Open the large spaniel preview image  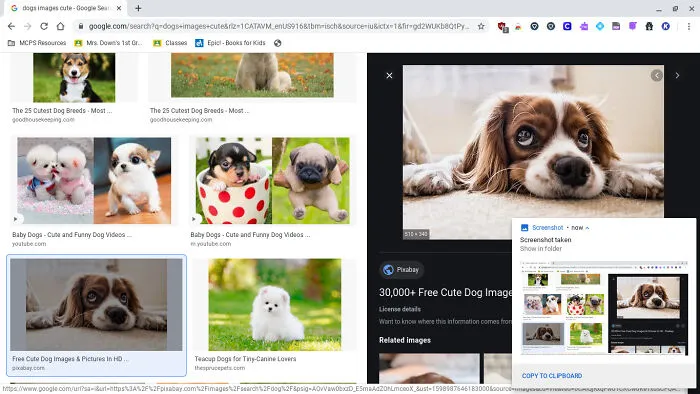tap(533, 152)
